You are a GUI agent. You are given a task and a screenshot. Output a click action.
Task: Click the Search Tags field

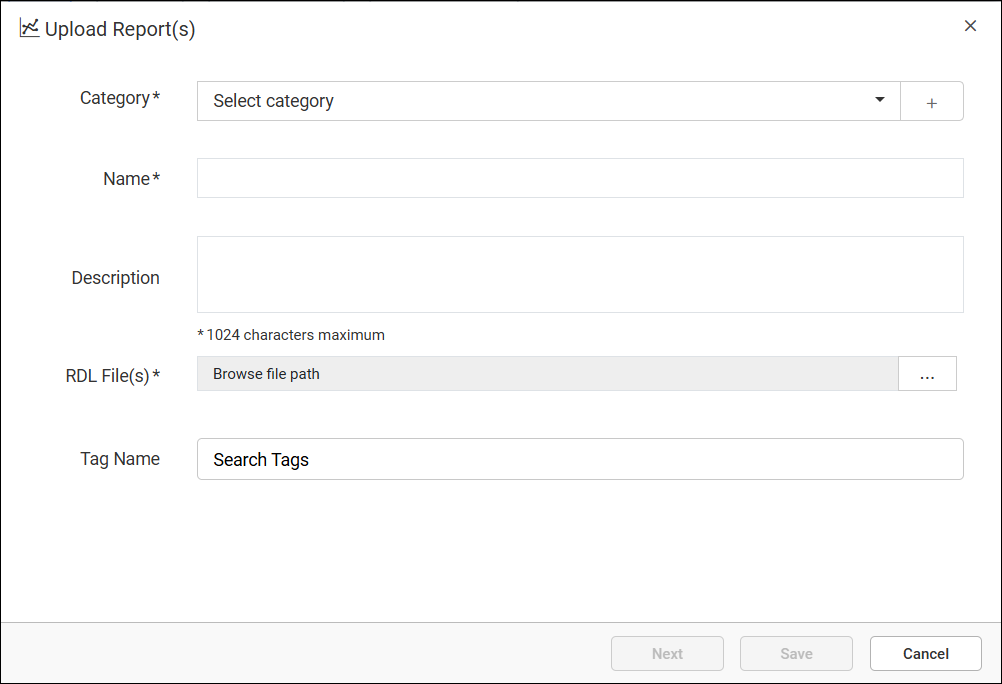tap(580, 458)
